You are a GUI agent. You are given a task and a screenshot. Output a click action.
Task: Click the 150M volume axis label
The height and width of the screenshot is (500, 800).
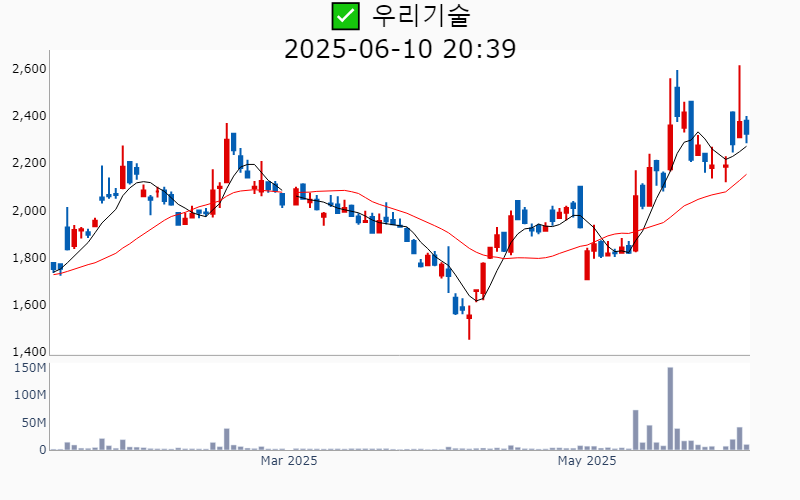click(x=30, y=368)
